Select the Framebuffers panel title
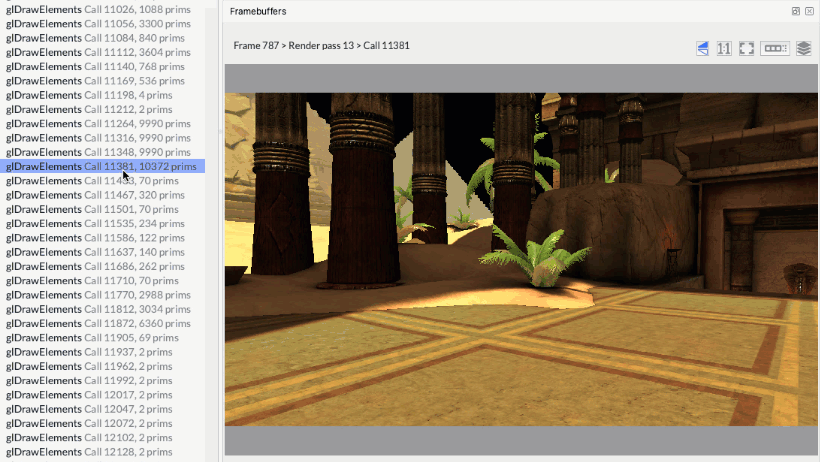820x462 pixels. coord(258,11)
